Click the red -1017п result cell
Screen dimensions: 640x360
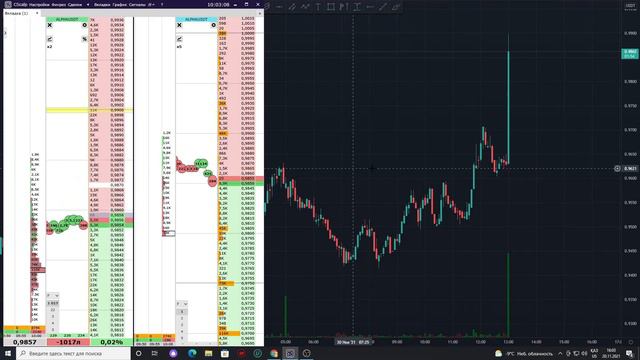tap(68, 342)
